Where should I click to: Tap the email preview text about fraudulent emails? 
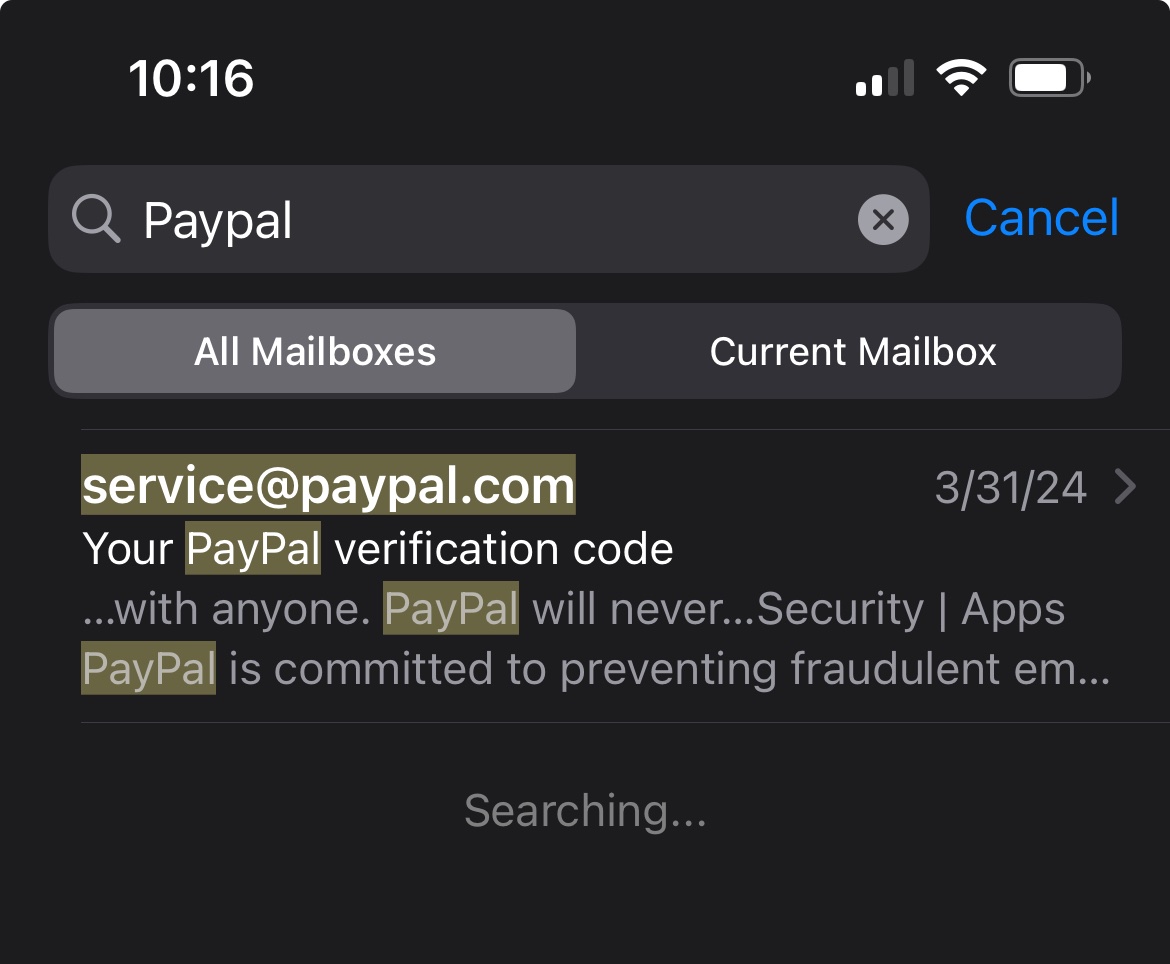point(595,669)
